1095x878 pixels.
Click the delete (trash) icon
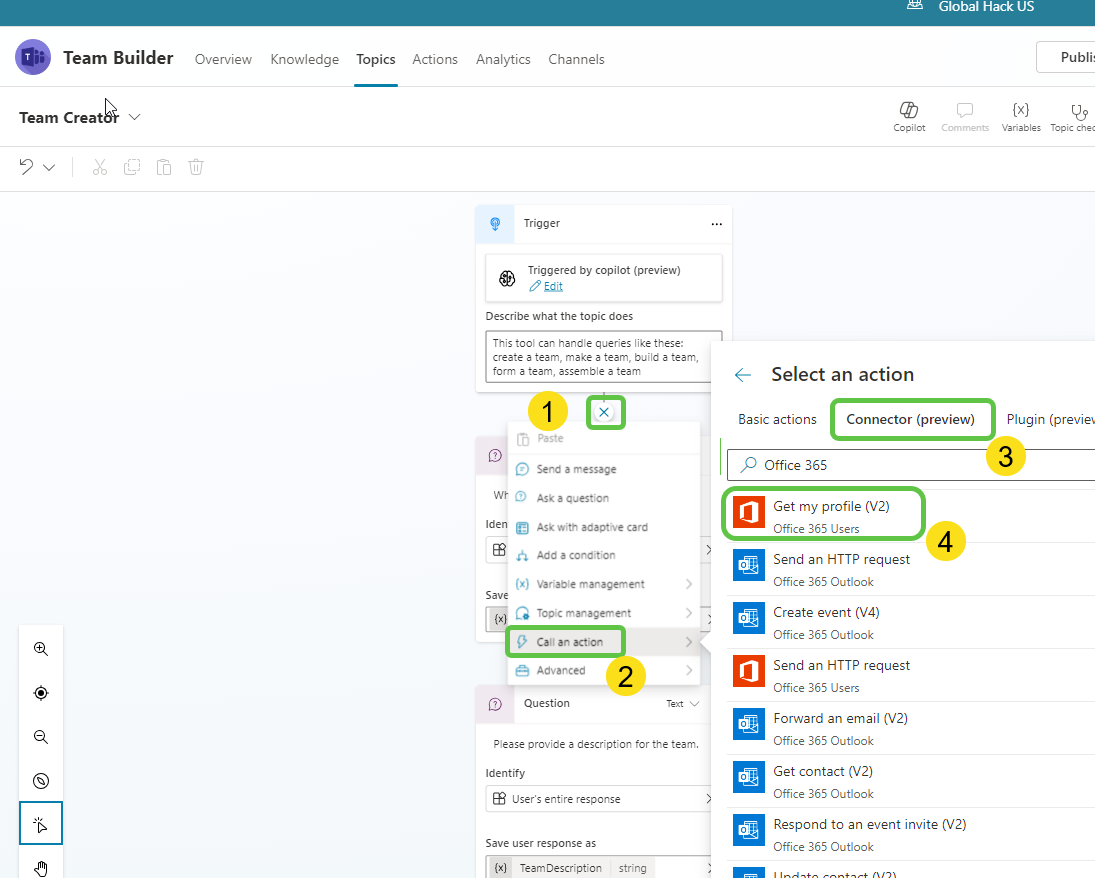point(195,166)
